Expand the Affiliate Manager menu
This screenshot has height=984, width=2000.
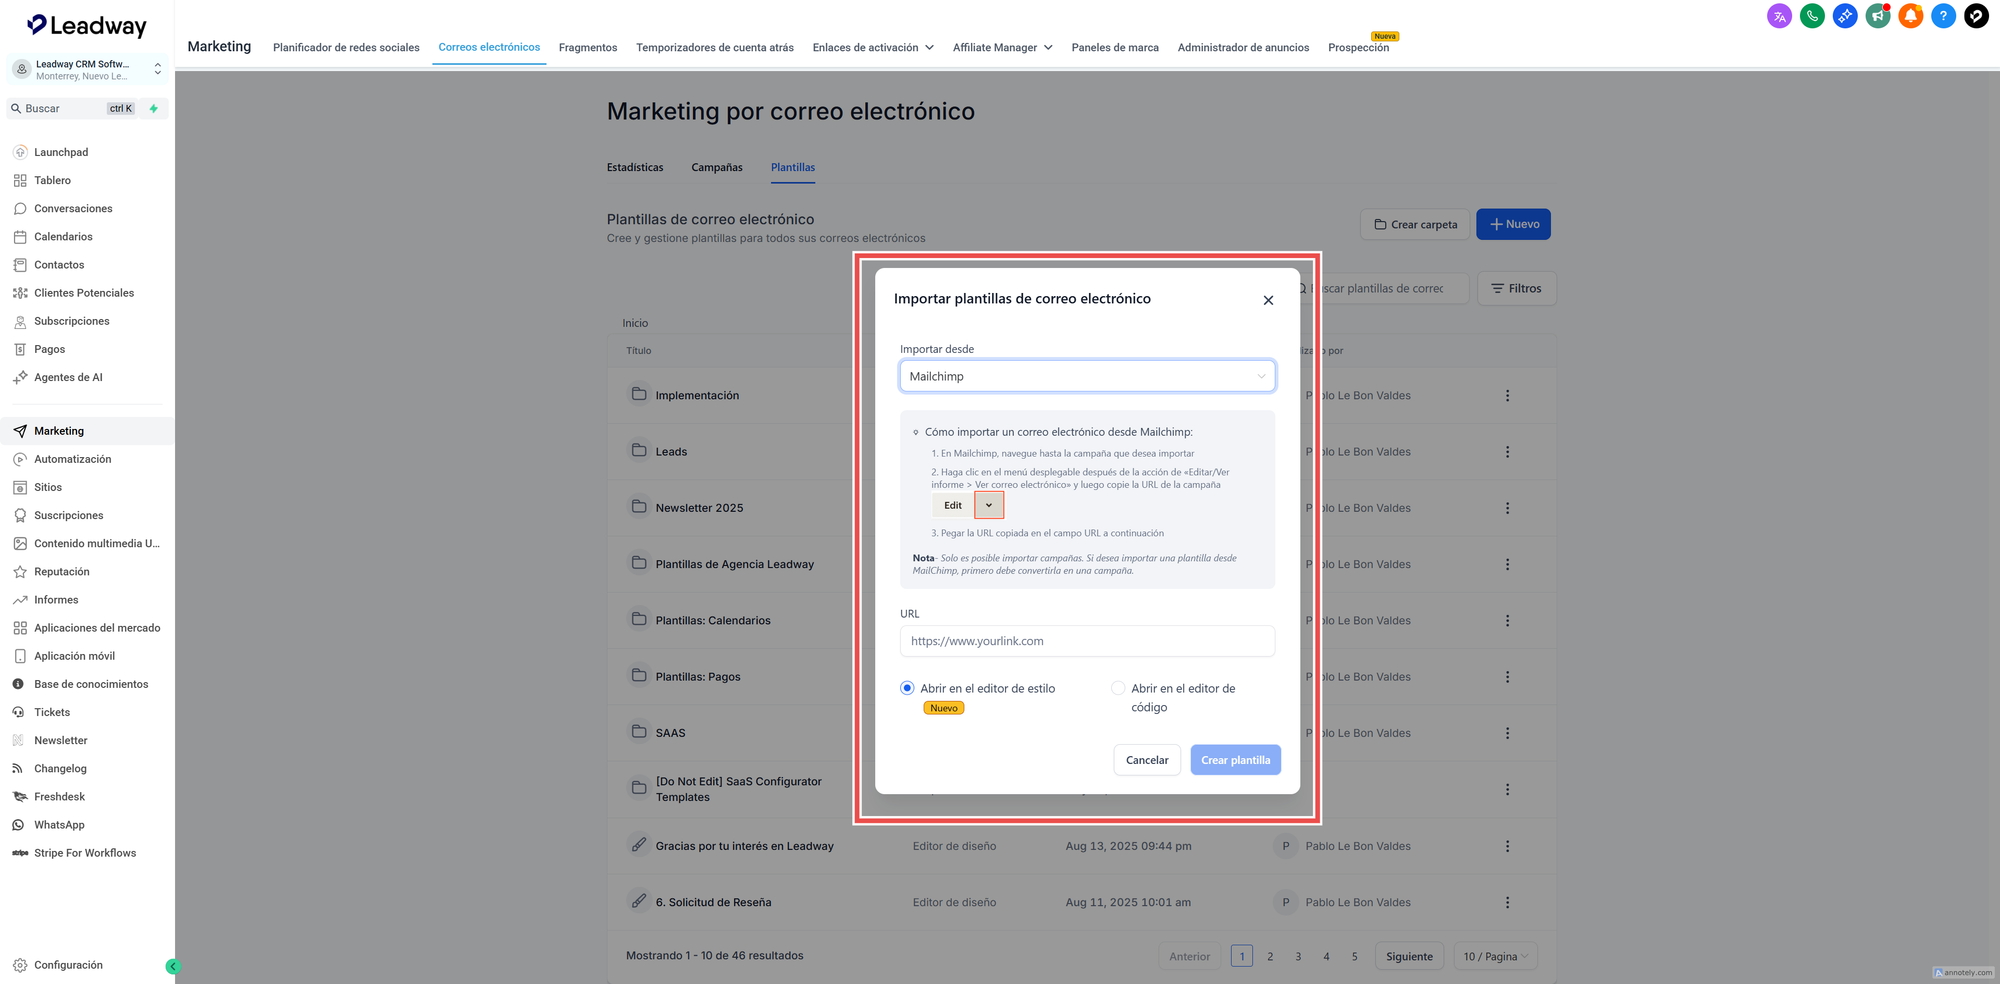1002,47
